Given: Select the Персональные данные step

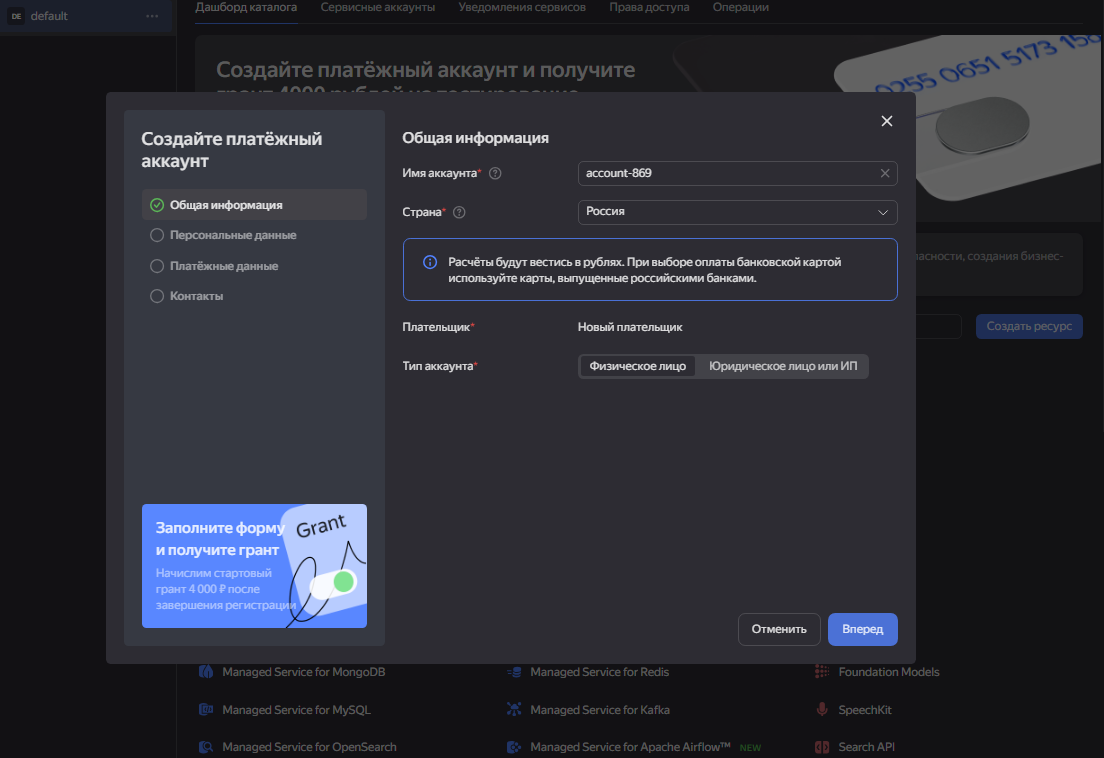Looking at the screenshot, I should (232, 235).
